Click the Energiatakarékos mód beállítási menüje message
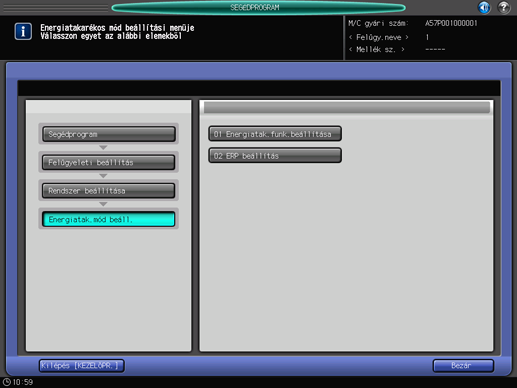This screenshot has width=517, height=388. 117,28
